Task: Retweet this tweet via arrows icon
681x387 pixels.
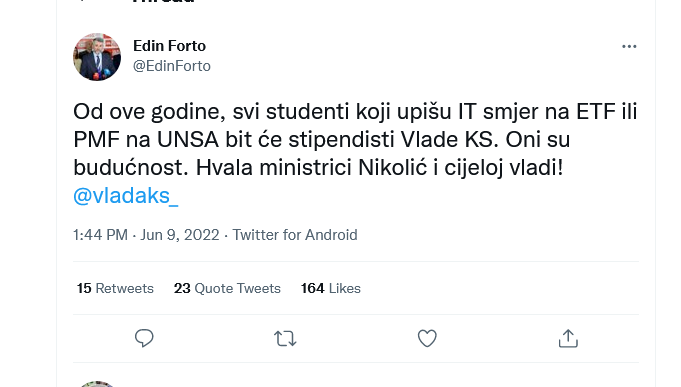Action: coord(285,338)
